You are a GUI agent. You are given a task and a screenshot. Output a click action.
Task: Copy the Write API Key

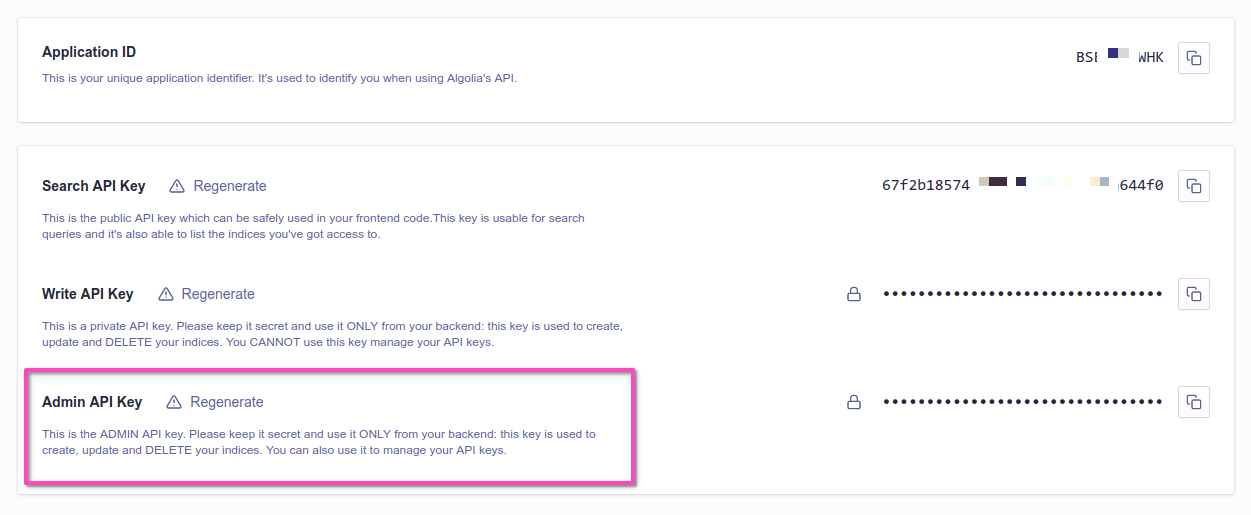click(1193, 294)
